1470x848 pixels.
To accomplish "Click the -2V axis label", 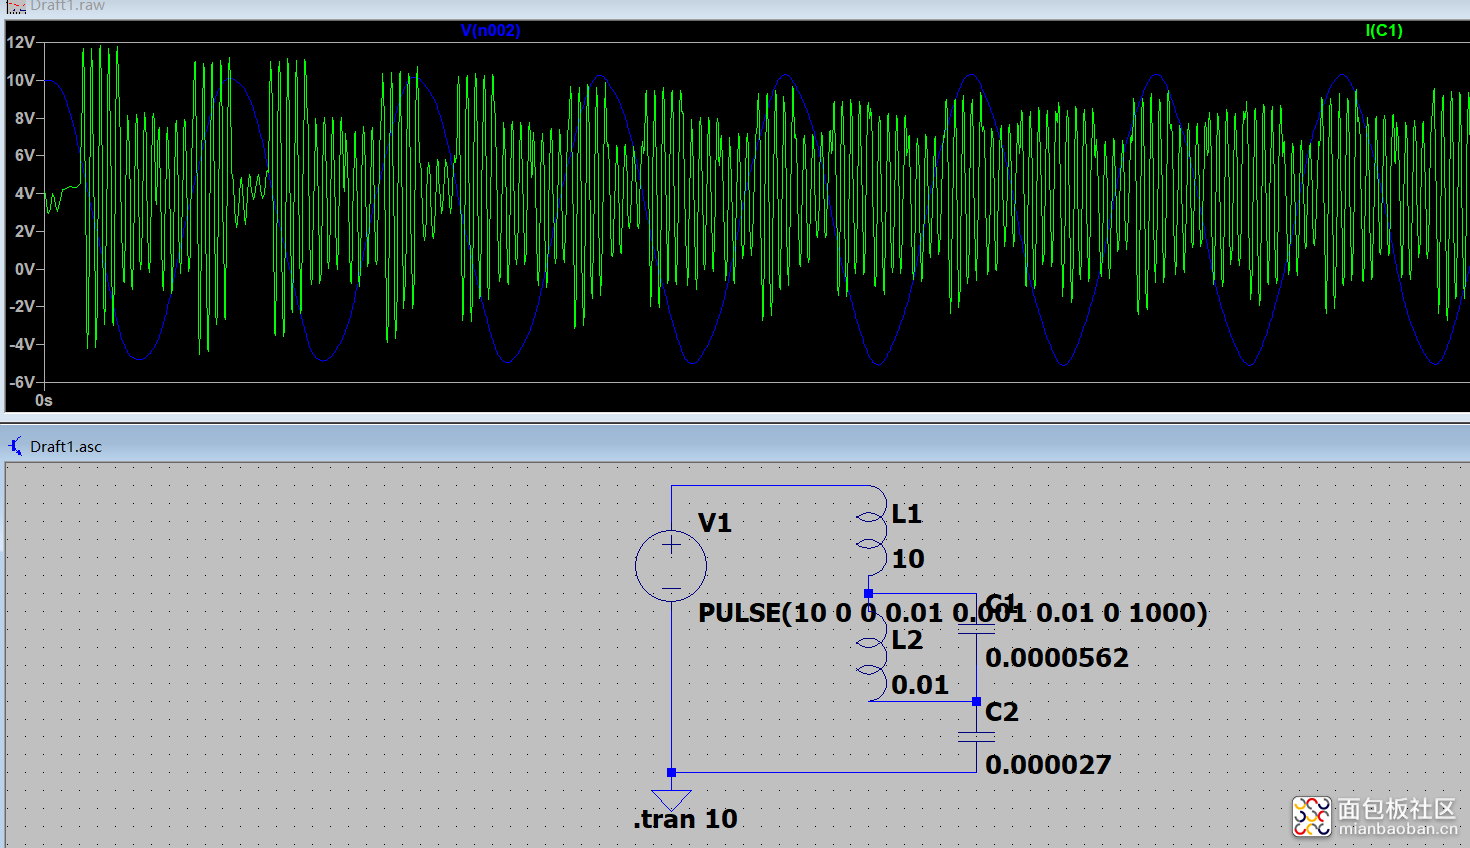I will [22, 306].
